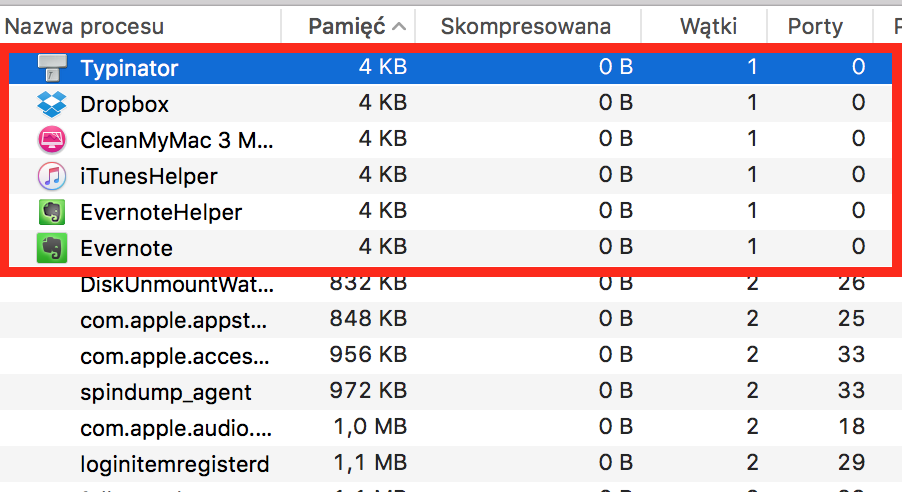Select the com.apple.appst... process
This screenshot has width=902, height=492.
tap(451, 320)
